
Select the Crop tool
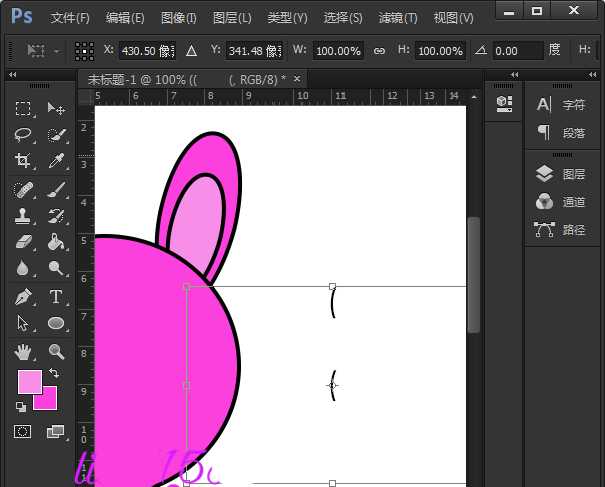(23, 161)
